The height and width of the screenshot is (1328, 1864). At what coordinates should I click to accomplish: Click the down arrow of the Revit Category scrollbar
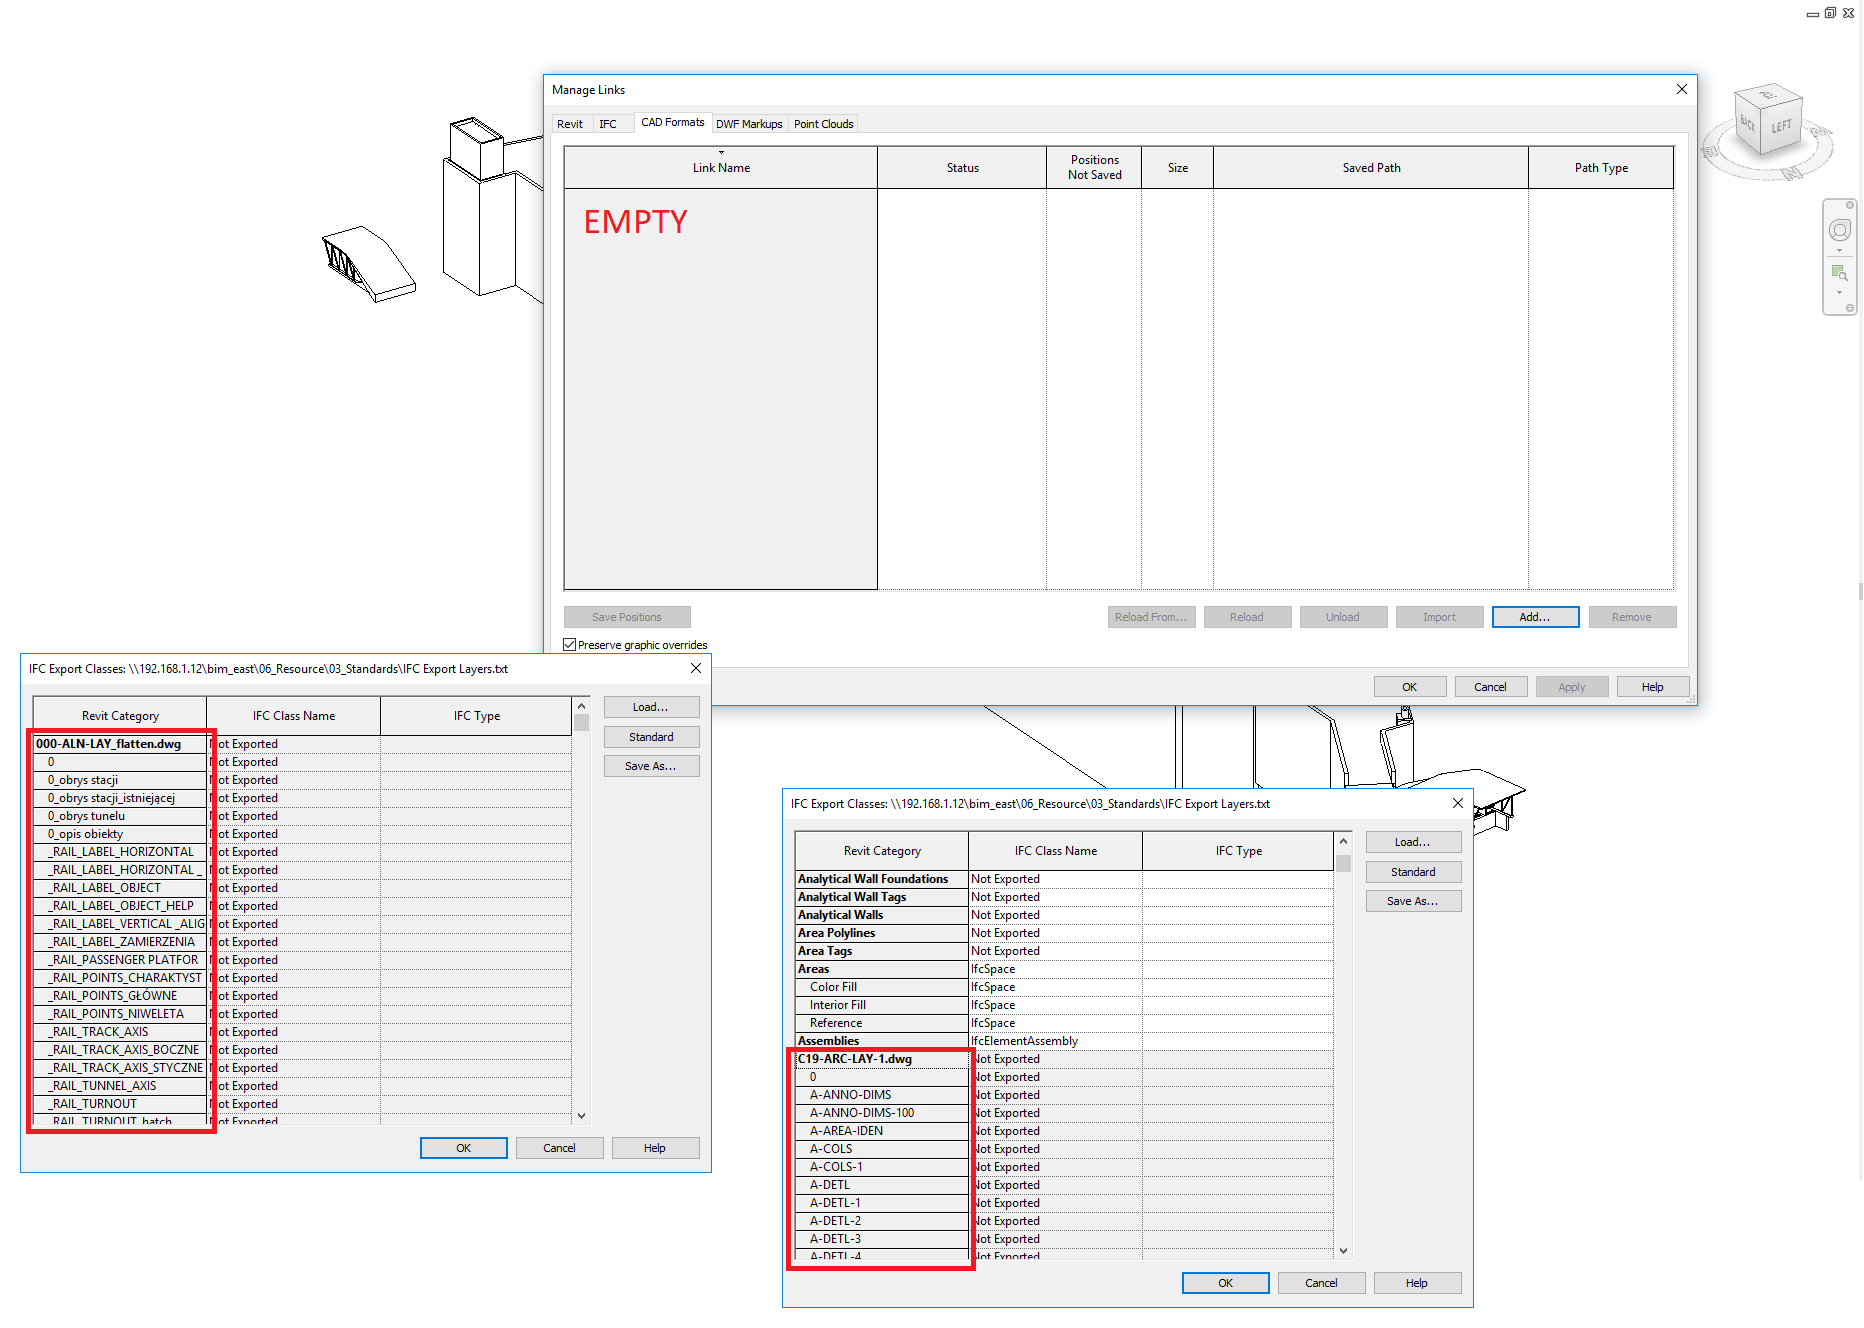[x=1344, y=1251]
